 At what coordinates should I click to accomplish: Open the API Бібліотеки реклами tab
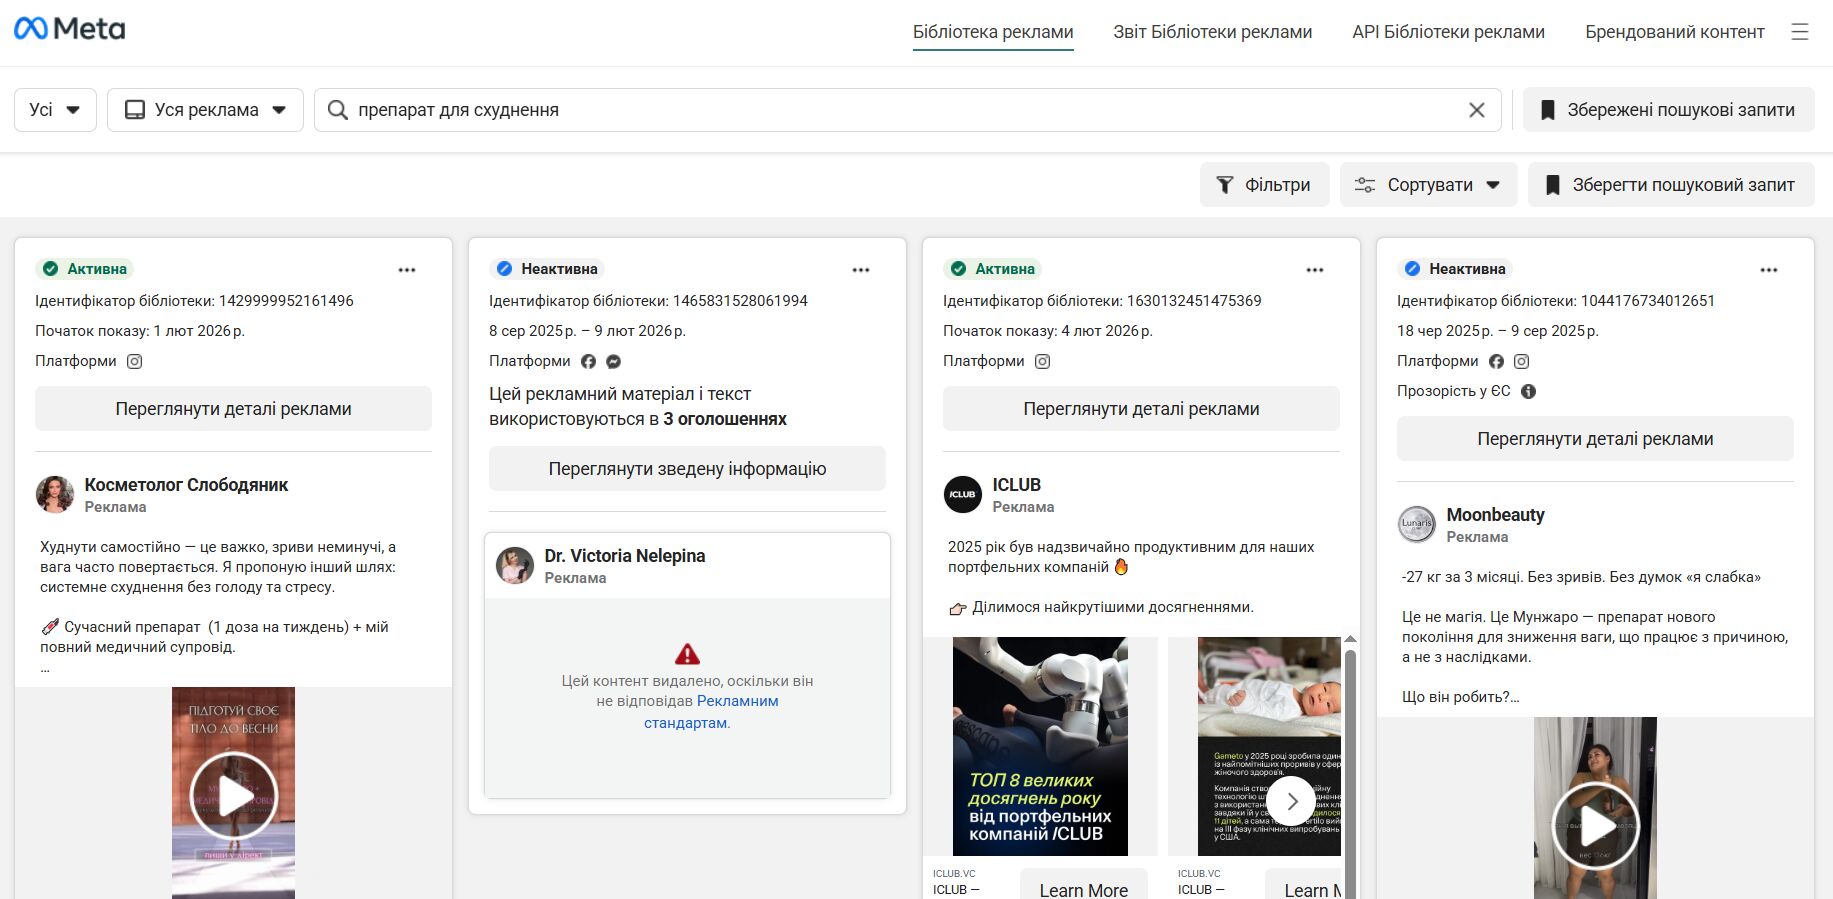1448,32
